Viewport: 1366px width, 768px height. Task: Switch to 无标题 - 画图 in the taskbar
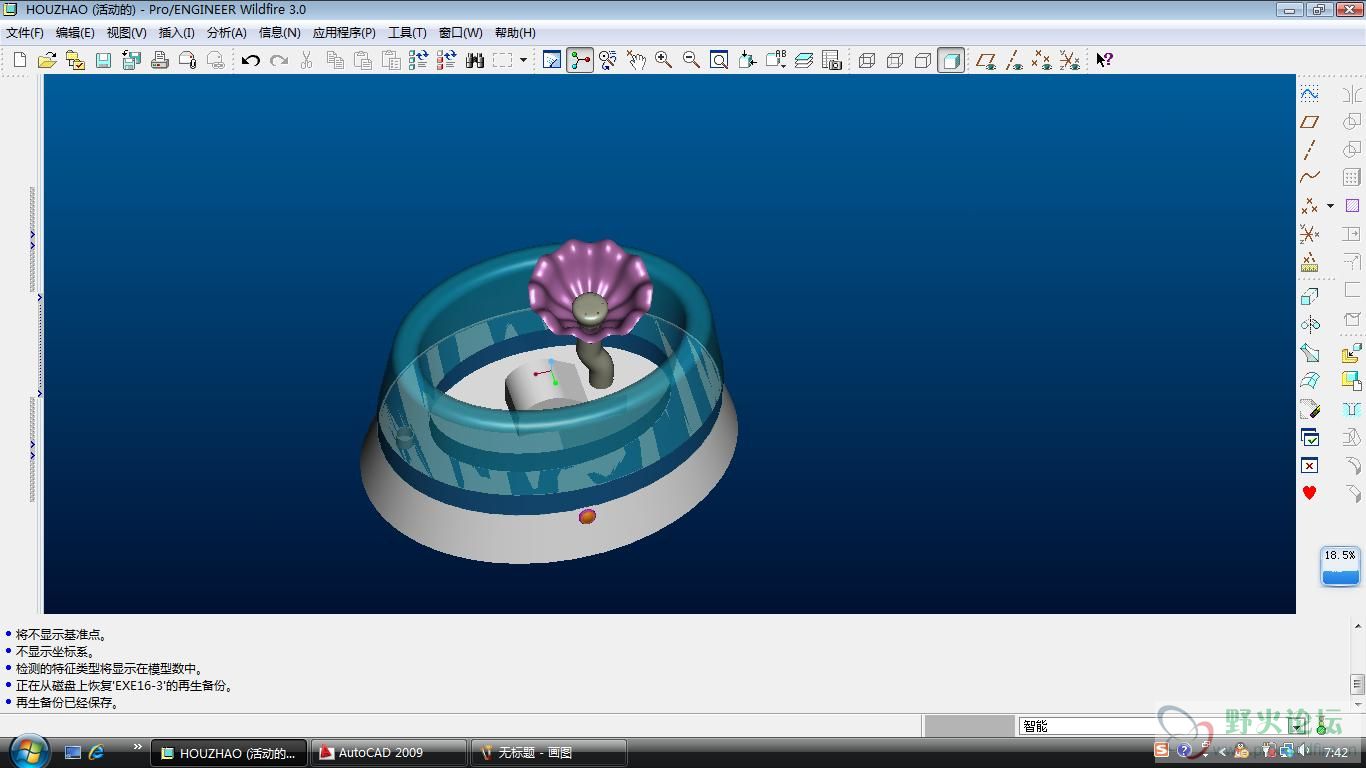549,753
